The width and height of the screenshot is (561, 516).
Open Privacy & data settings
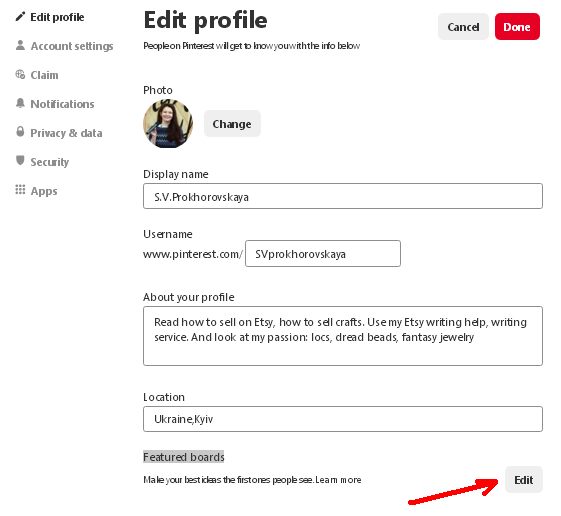67,133
